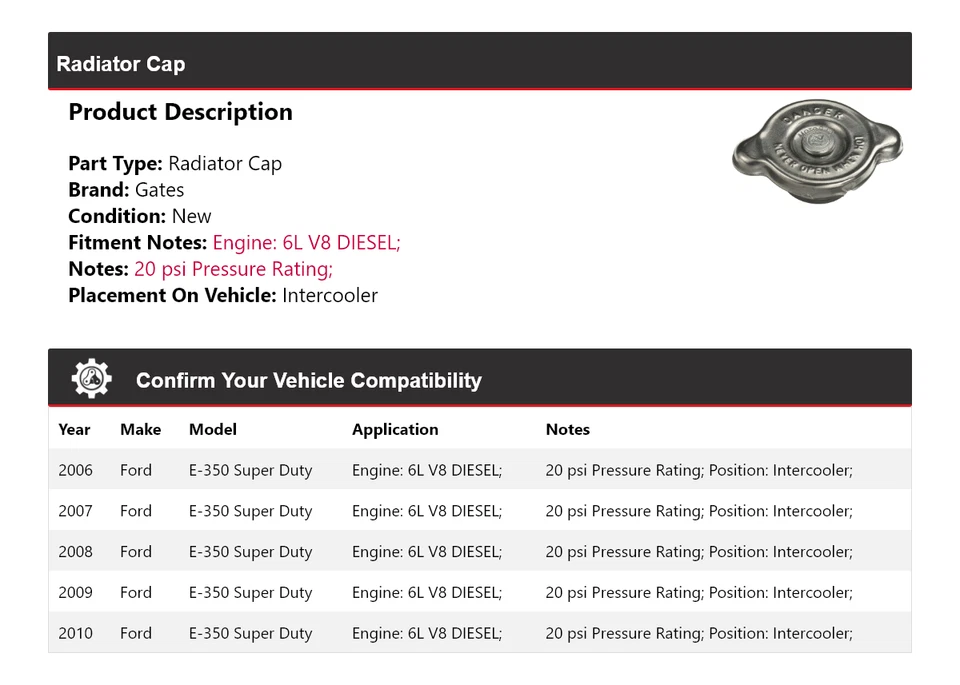Viewport: 960px width, 685px height.
Task: Click the 2006 table row
Action: tap(480, 469)
